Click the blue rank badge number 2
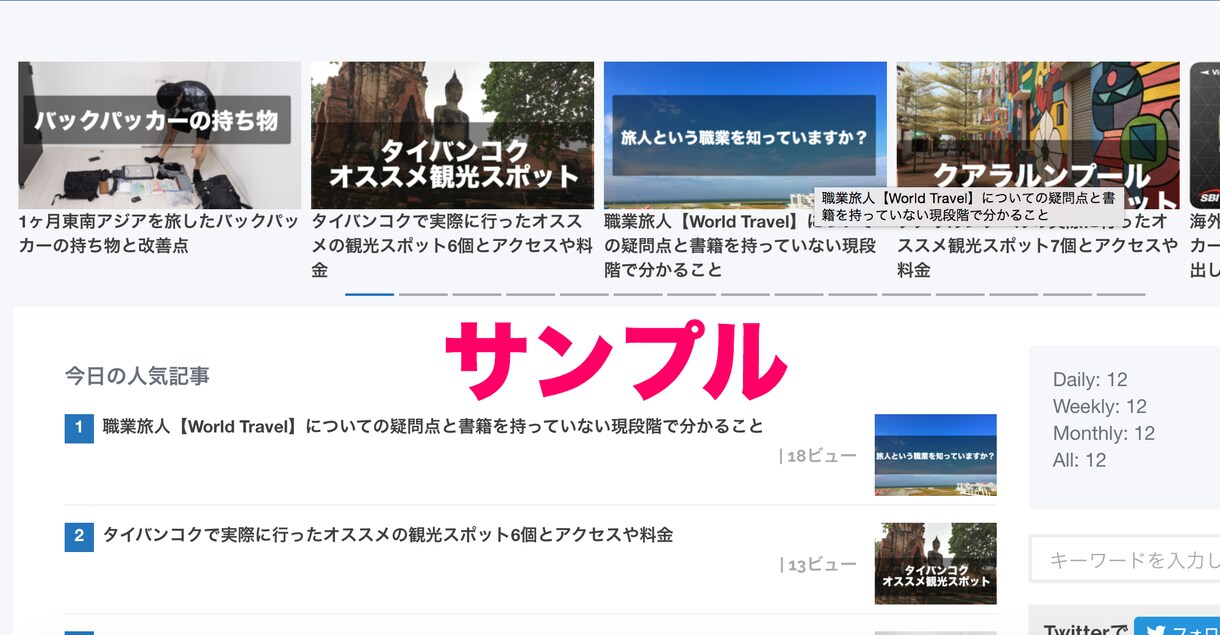Viewport: 1220px width, 635px height. point(79,537)
